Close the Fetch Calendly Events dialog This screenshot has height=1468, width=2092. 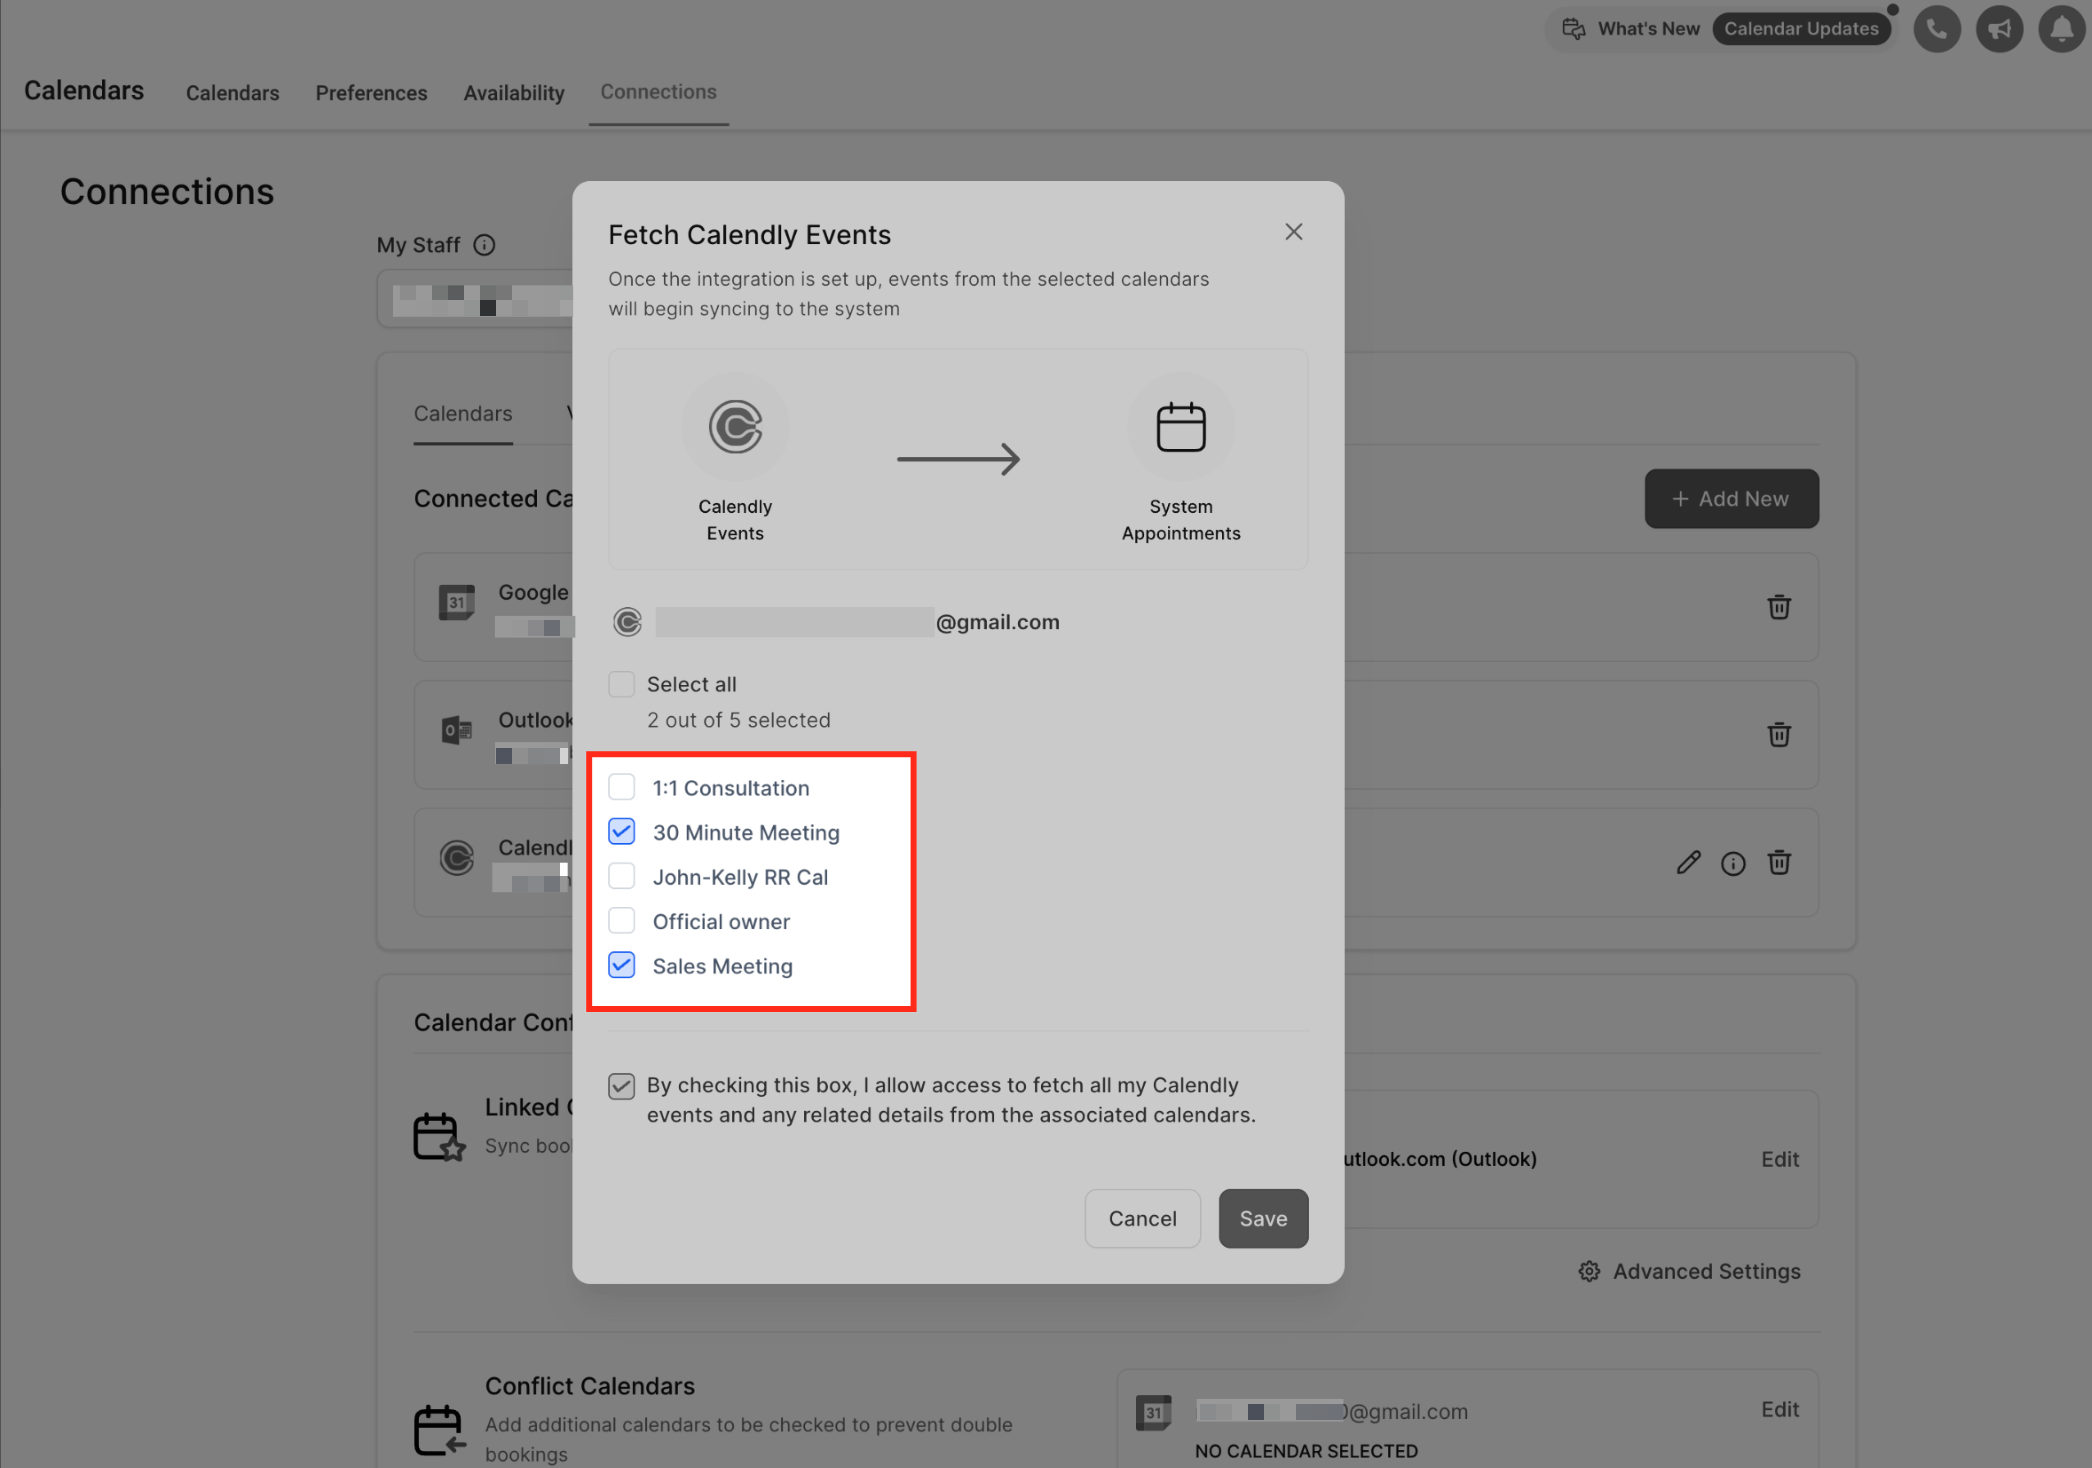[x=1293, y=232]
